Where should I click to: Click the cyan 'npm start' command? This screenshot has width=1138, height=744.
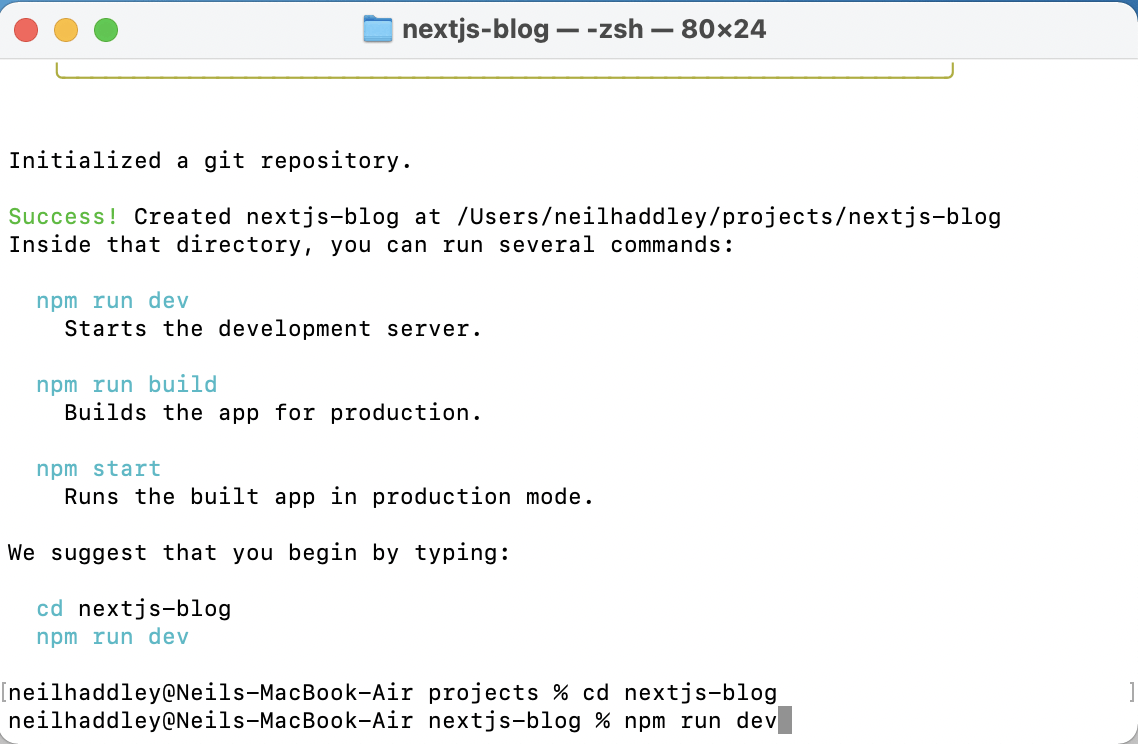tap(98, 468)
